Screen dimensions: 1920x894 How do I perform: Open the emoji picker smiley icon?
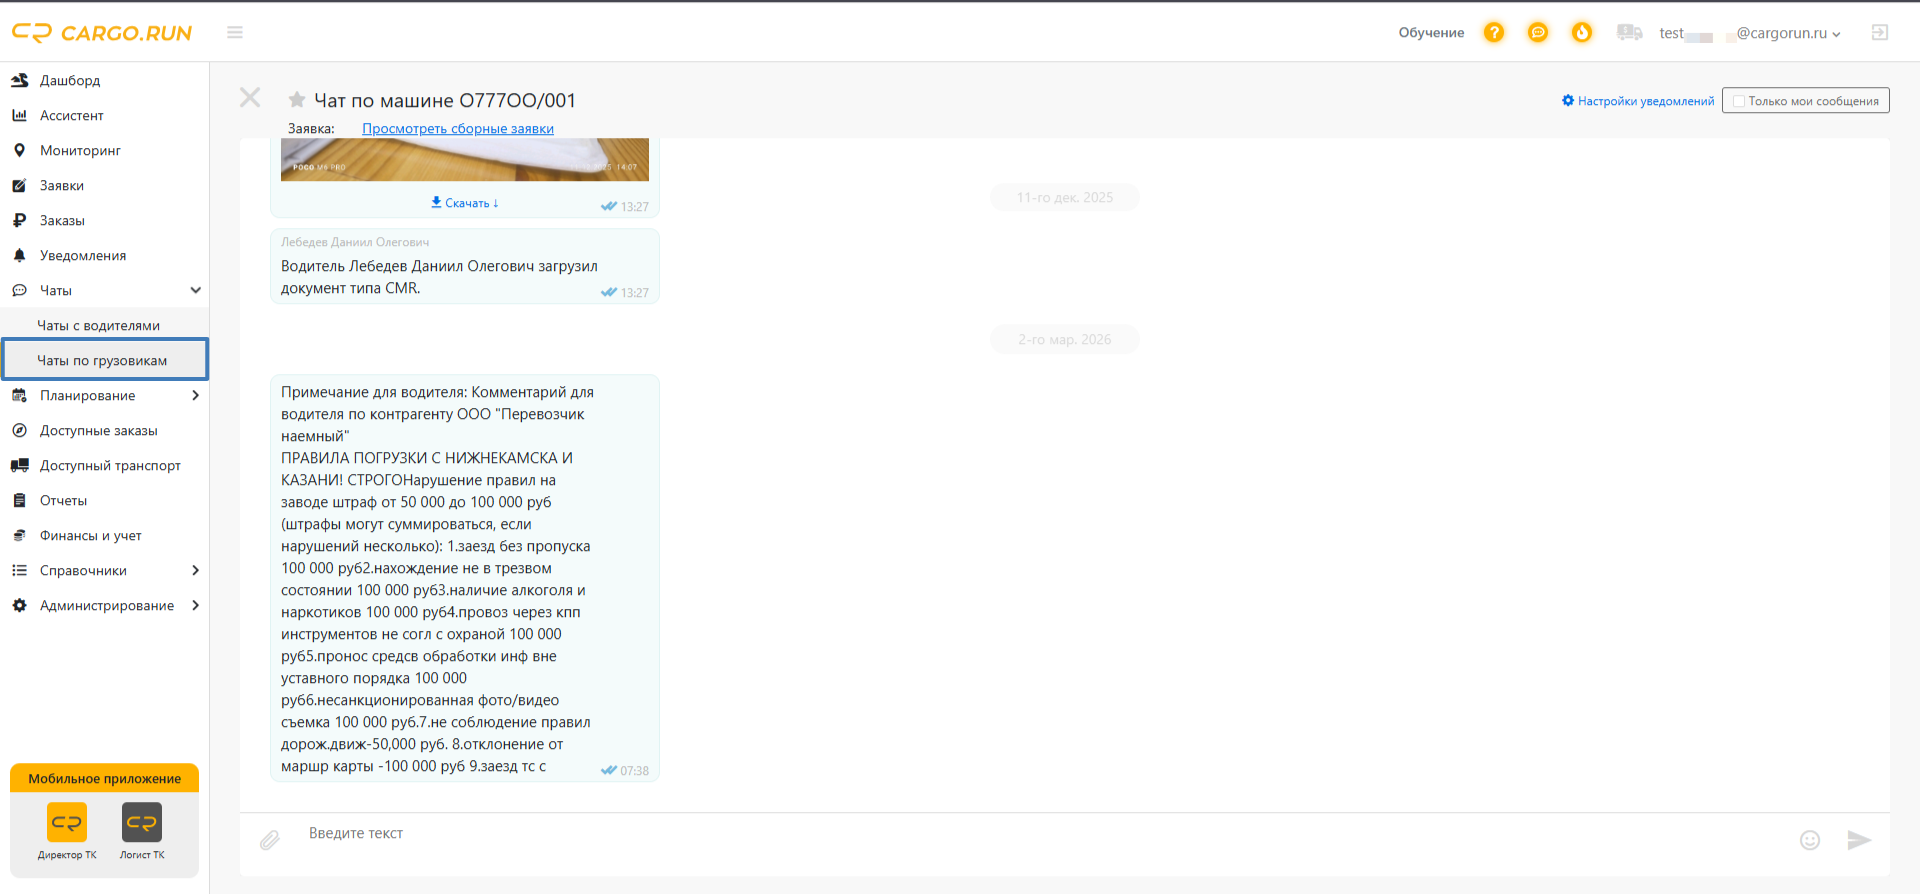point(1810,840)
